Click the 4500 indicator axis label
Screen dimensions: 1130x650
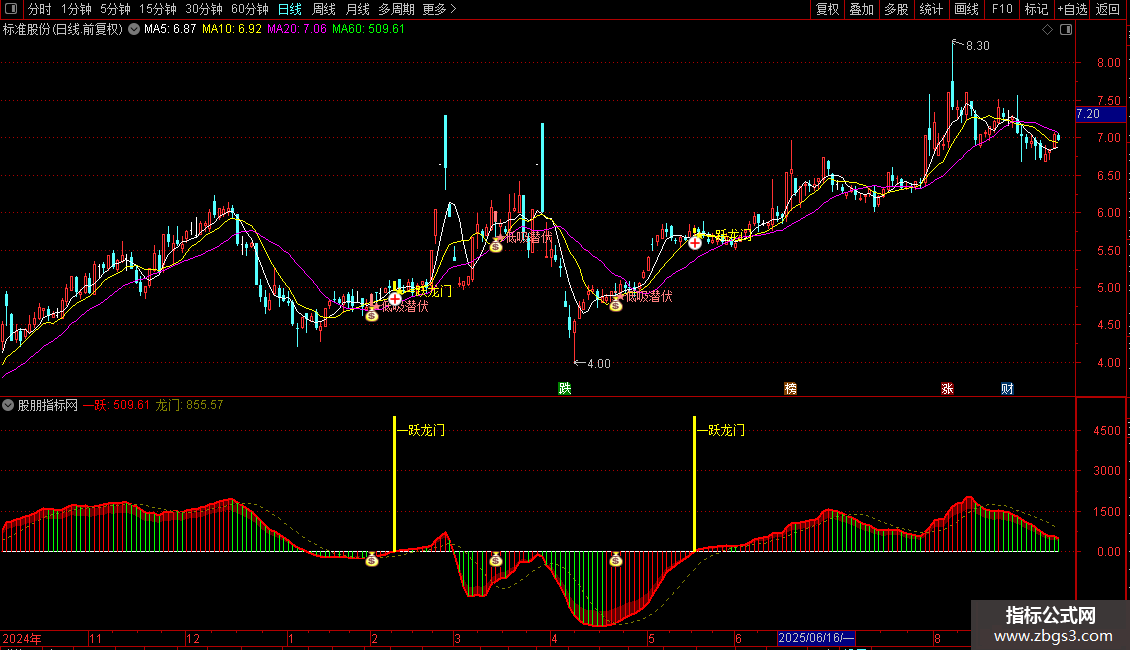pyautogui.click(x=1107, y=430)
